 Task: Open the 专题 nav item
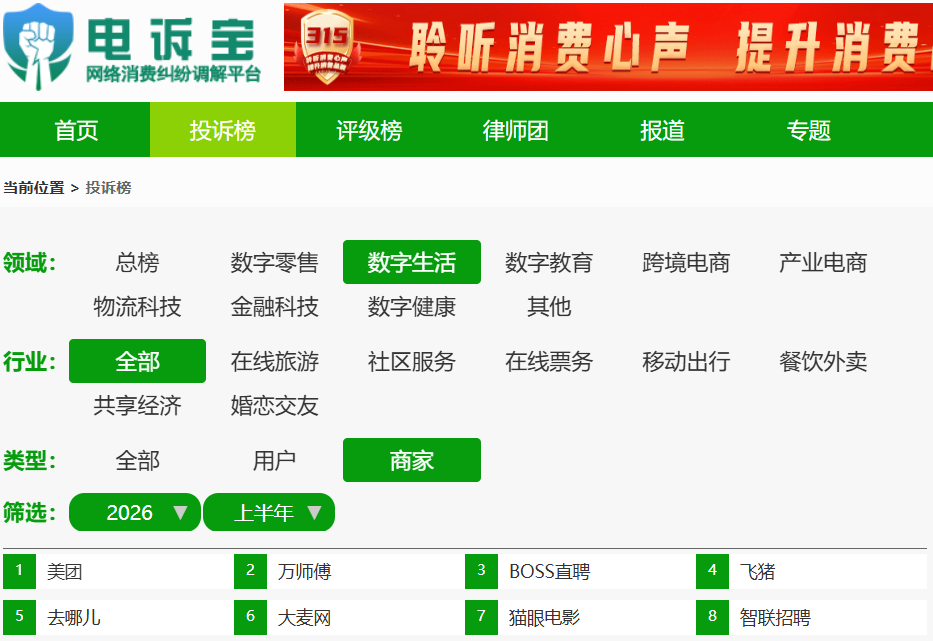(x=808, y=130)
